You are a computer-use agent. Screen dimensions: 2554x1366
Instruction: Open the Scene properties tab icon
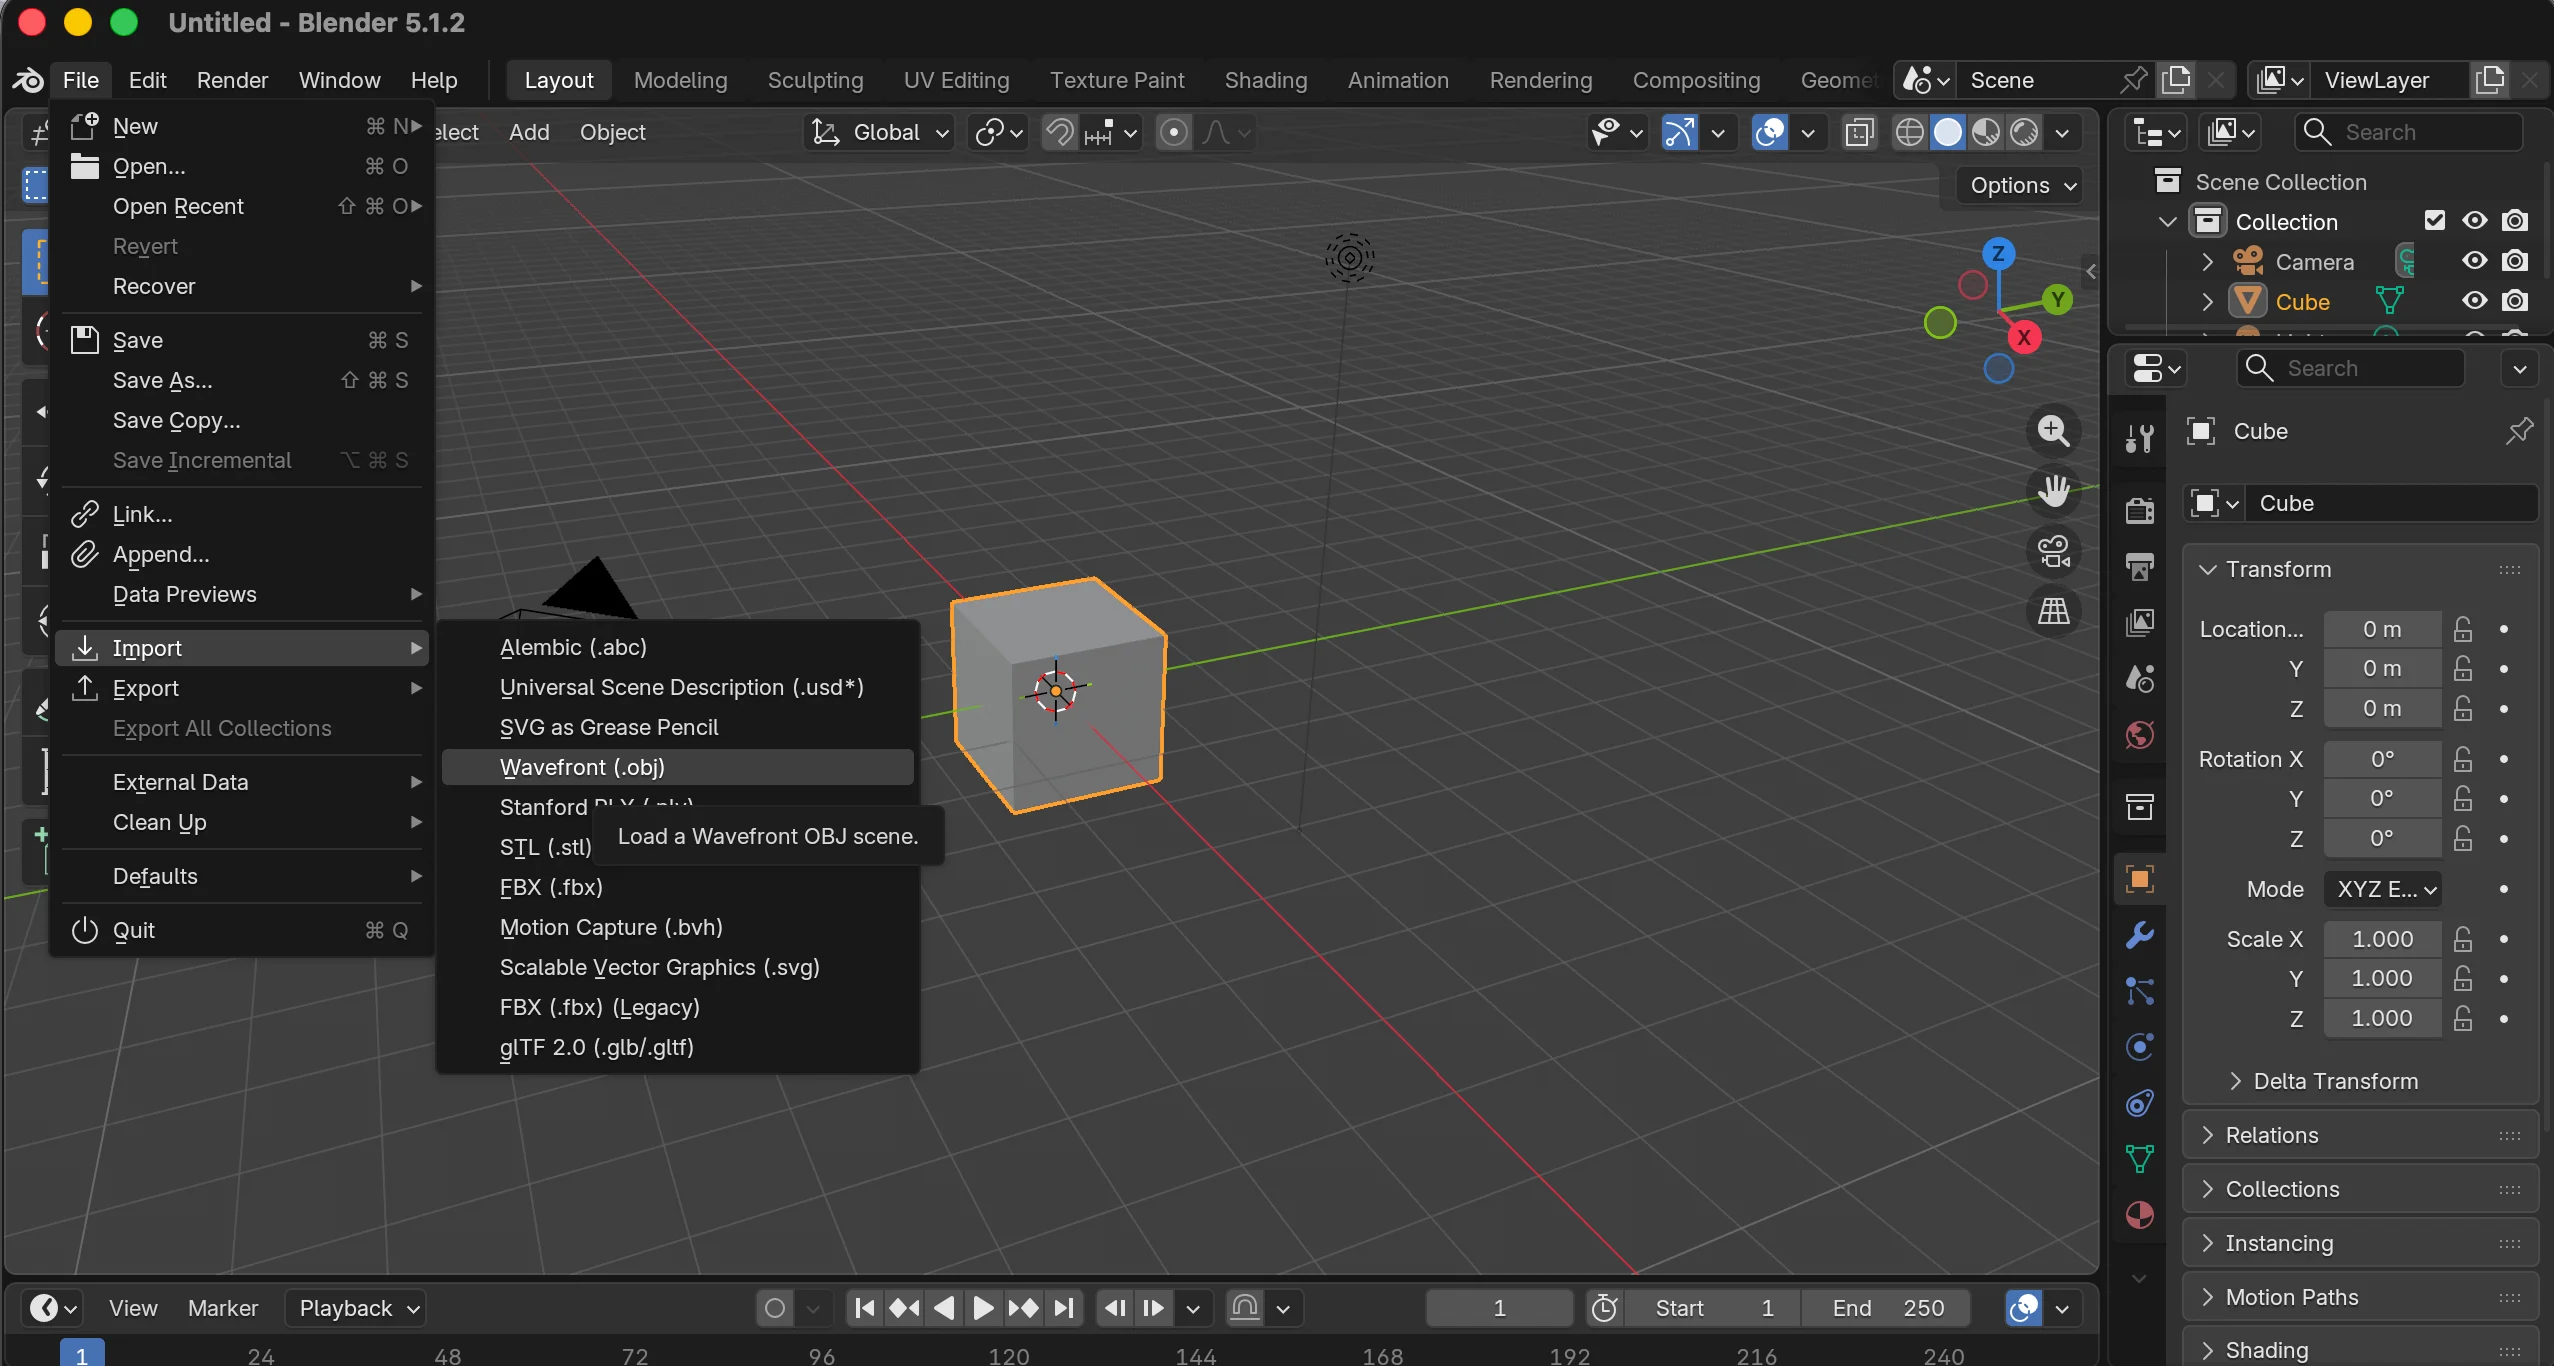pos(2139,679)
